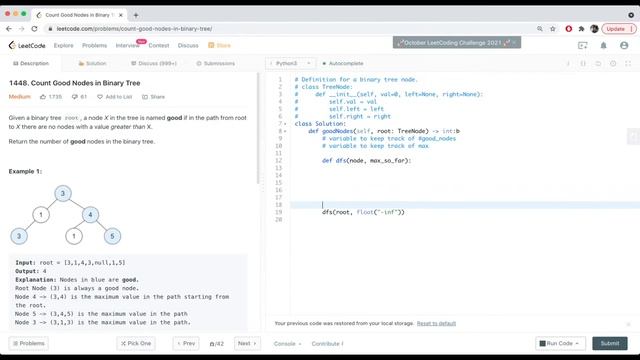Open the Python3 language dropdown
Image resolution: width=640 pixels, height=360 pixels.
290,63
